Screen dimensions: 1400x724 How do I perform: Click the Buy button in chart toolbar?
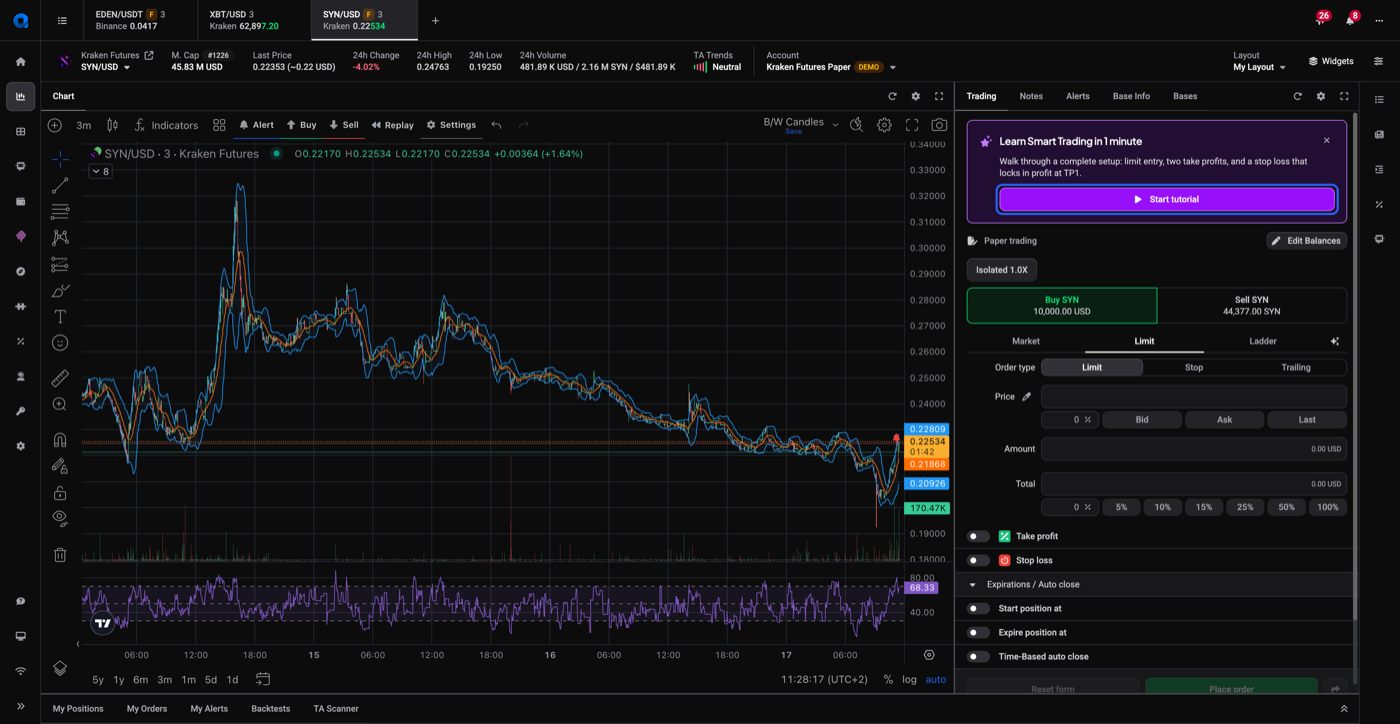click(301, 125)
